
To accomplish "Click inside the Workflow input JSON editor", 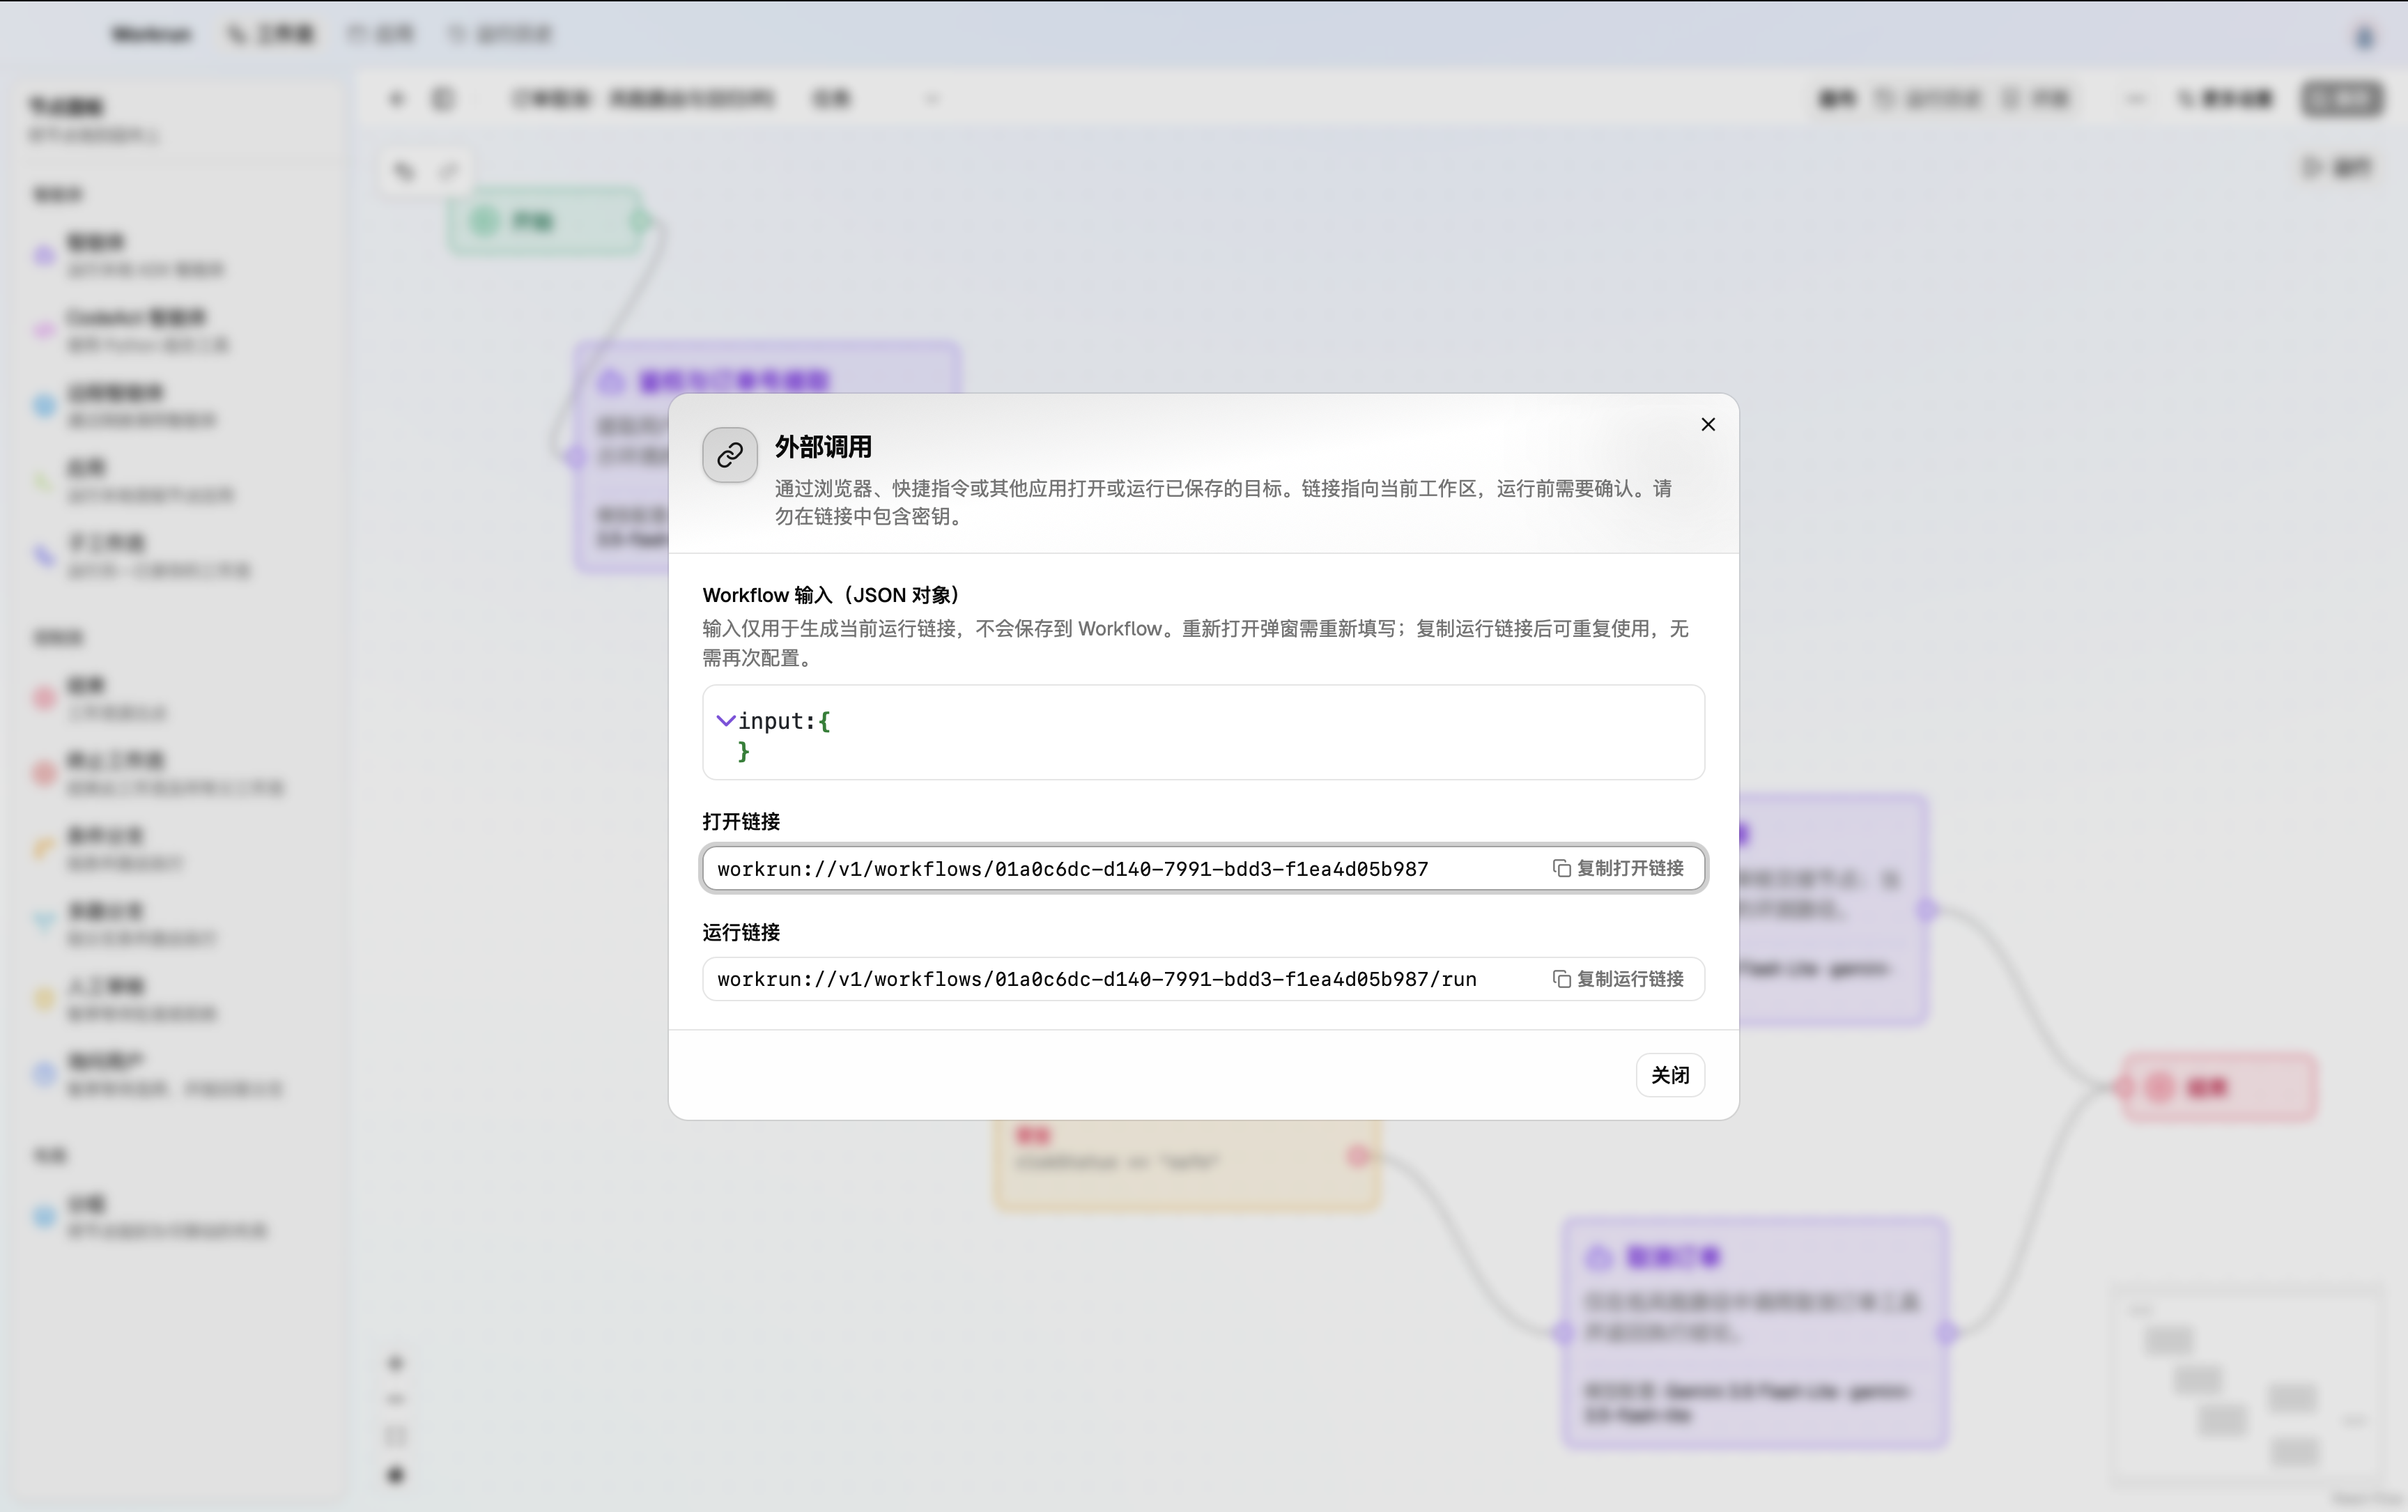I will [1203, 732].
